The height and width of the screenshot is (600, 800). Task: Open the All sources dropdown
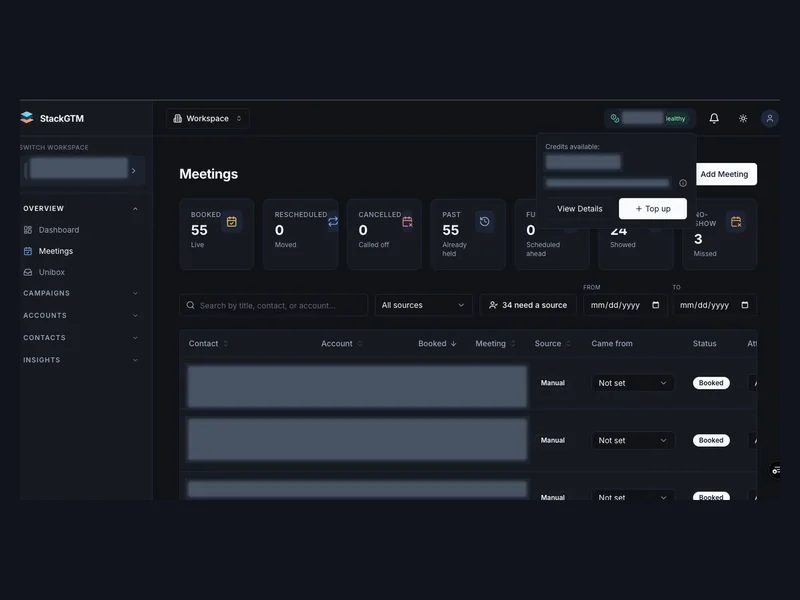click(423, 305)
